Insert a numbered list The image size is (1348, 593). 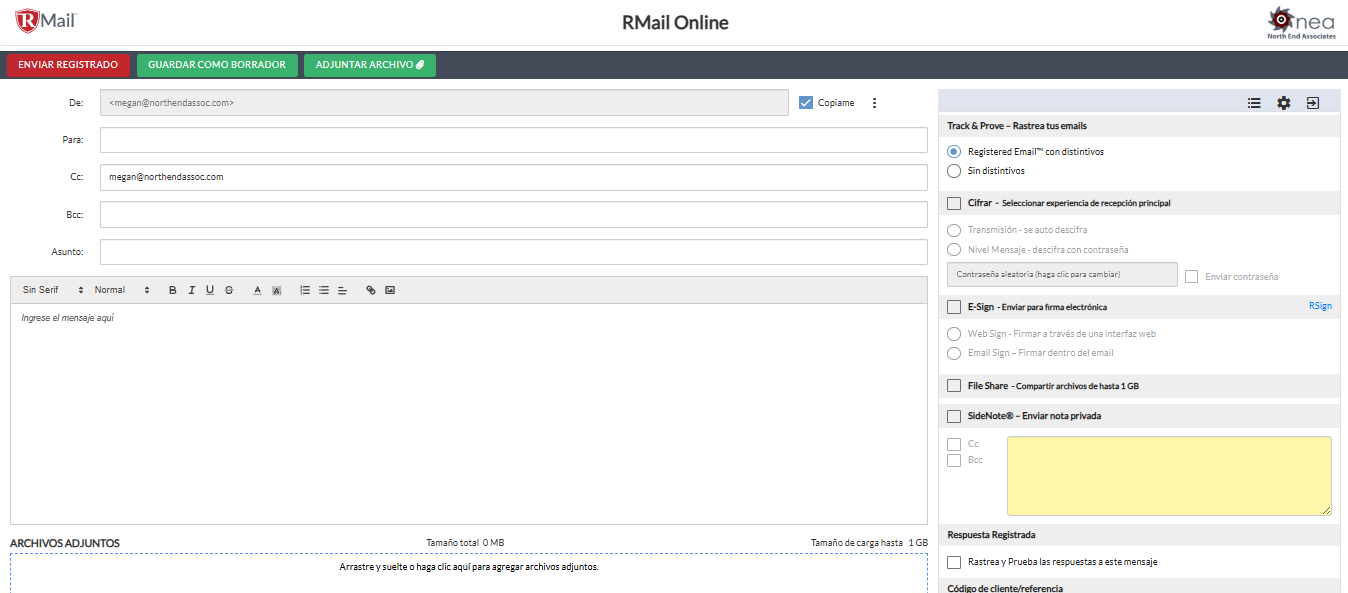305,290
